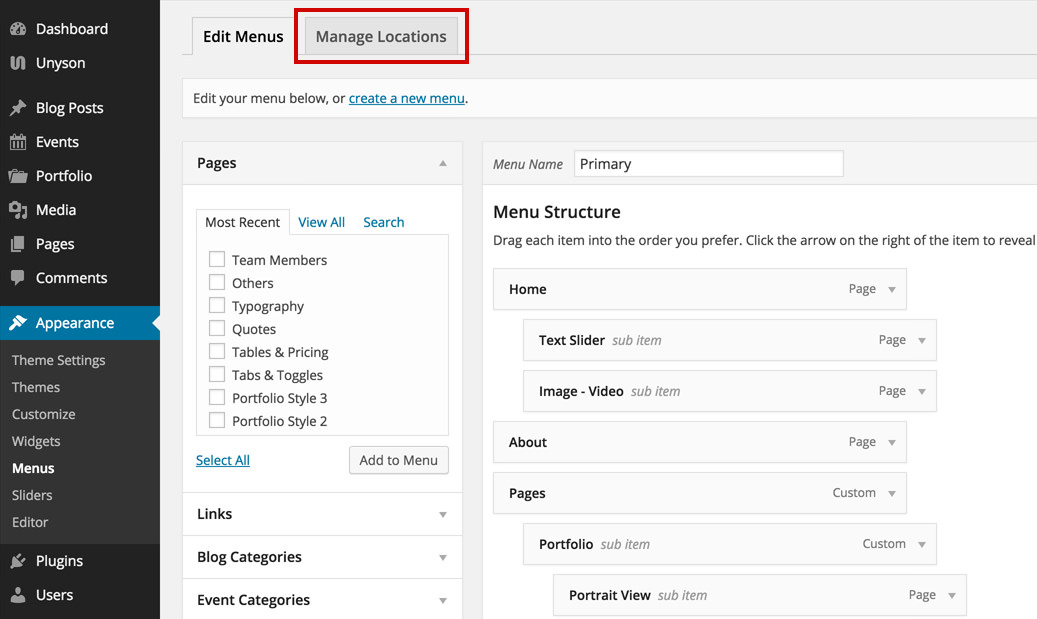Switch to the View All tab
Viewport: 1037px width, 619px height.
pyautogui.click(x=321, y=222)
